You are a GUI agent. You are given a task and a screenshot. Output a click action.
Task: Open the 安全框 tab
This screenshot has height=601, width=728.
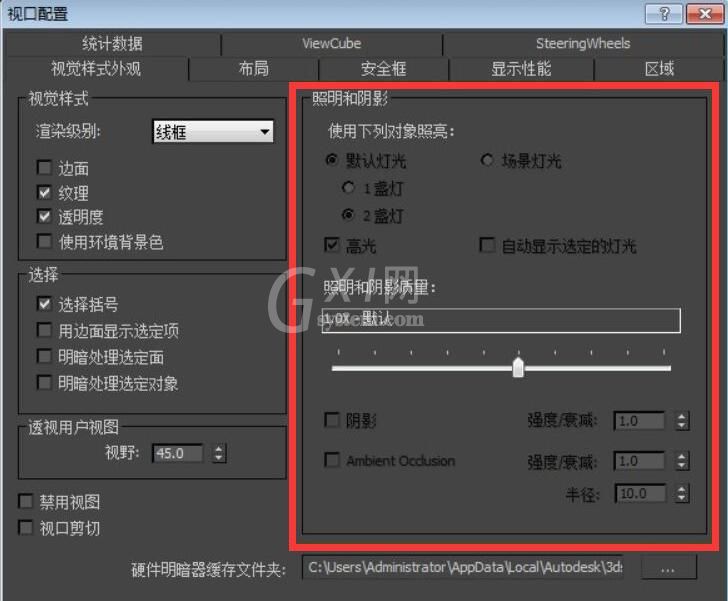pyautogui.click(x=384, y=69)
